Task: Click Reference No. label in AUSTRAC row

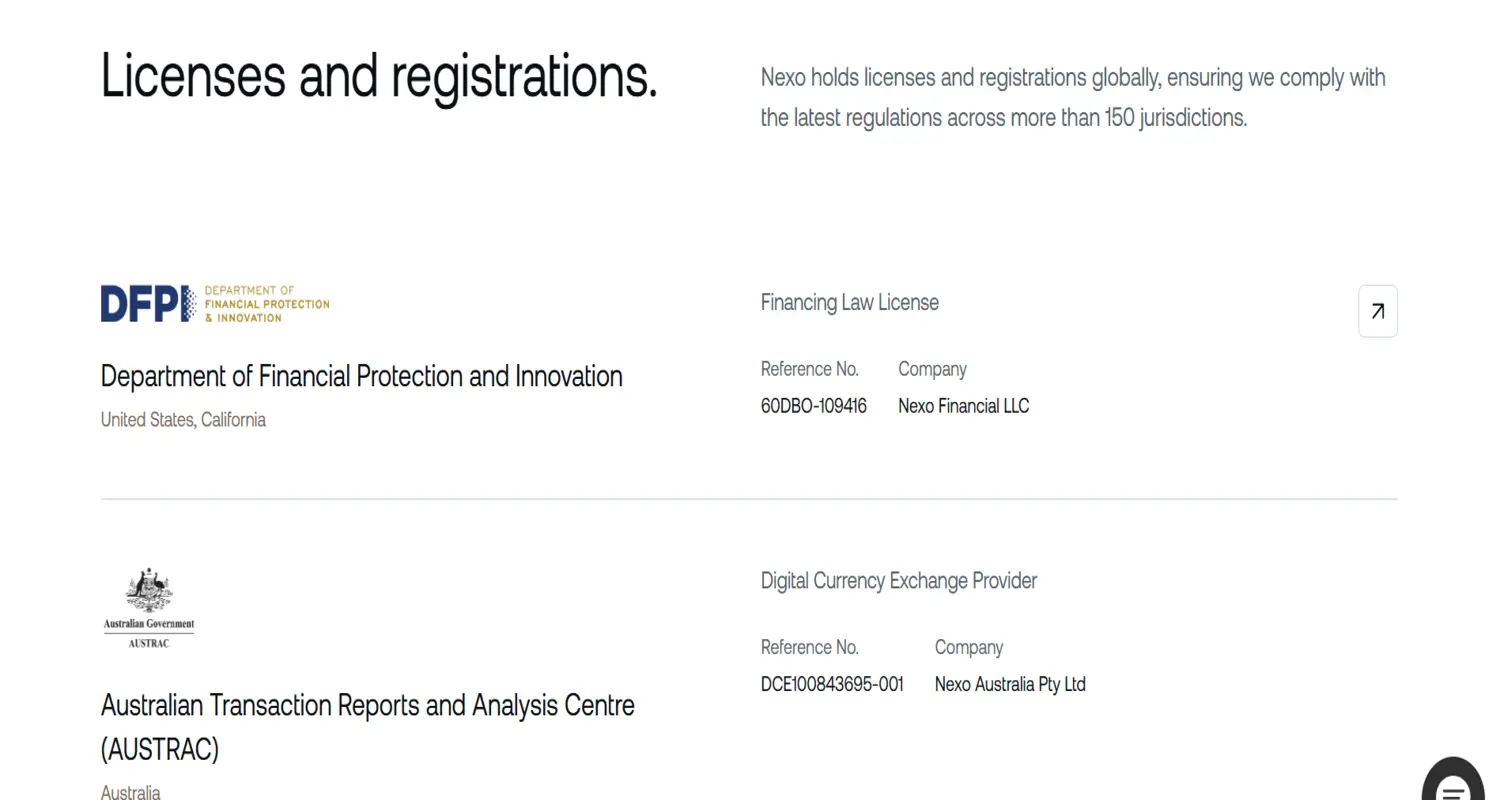Action: (809, 647)
